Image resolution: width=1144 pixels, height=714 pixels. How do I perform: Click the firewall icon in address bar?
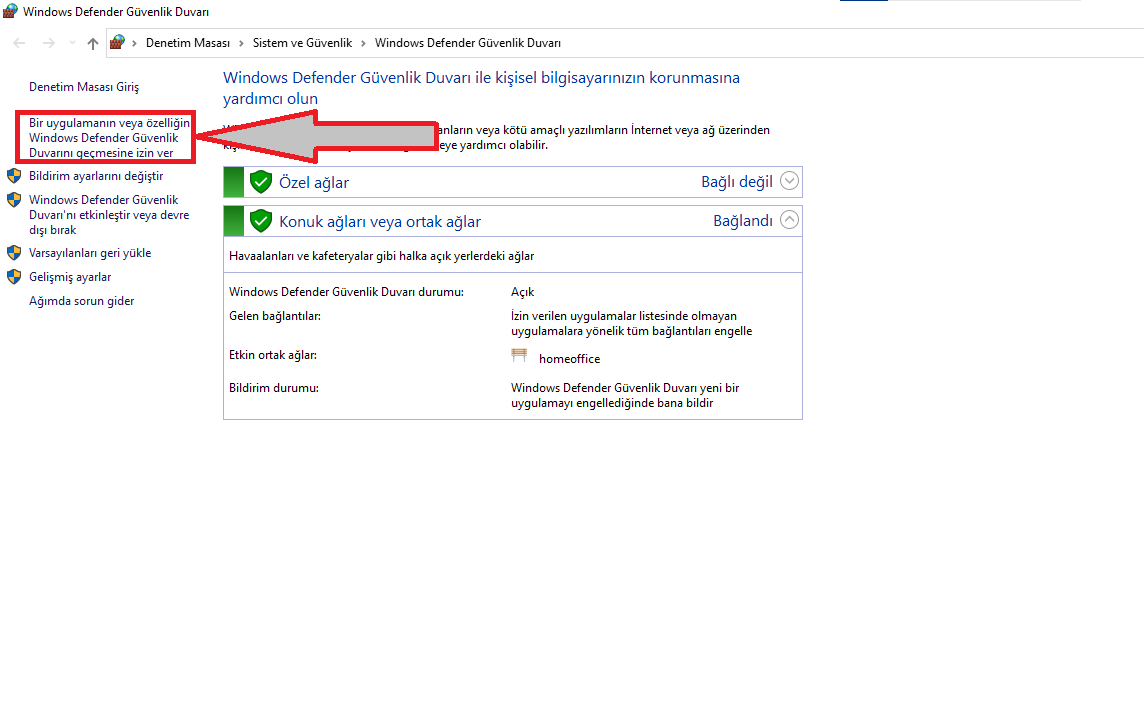pyautogui.click(x=117, y=42)
